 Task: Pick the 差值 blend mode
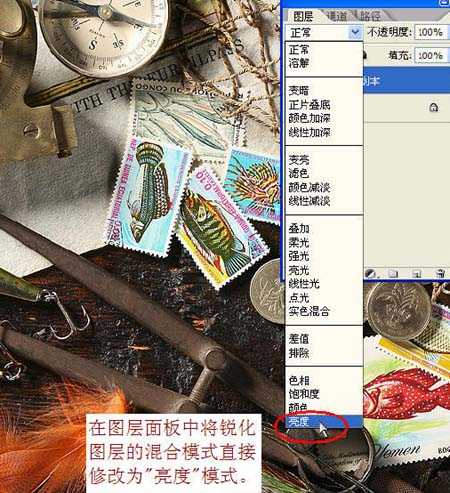[x=299, y=339]
